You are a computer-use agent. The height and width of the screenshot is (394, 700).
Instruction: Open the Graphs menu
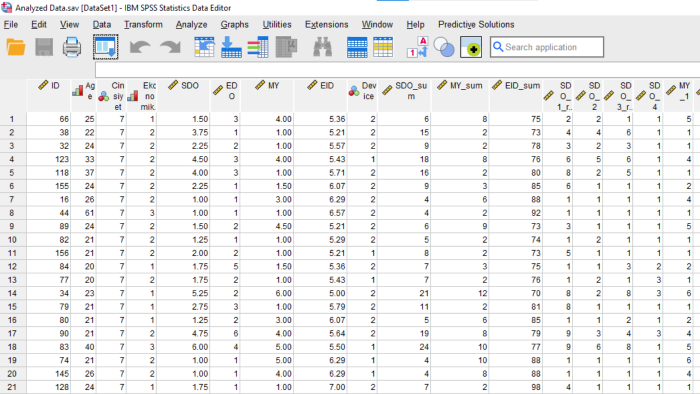pyautogui.click(x=234, y=25)
